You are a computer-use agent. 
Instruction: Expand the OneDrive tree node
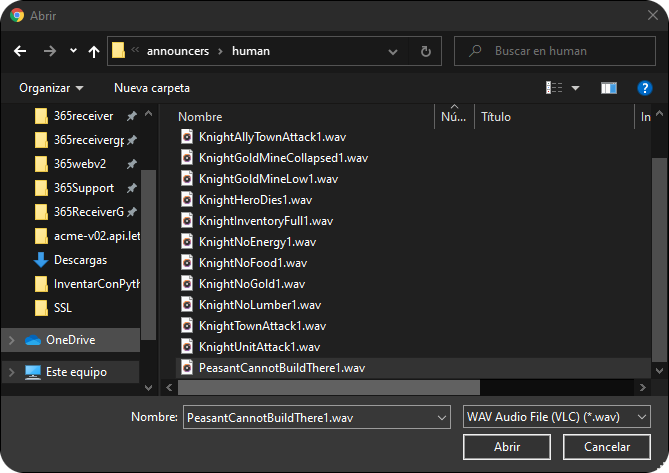(11, 340)
